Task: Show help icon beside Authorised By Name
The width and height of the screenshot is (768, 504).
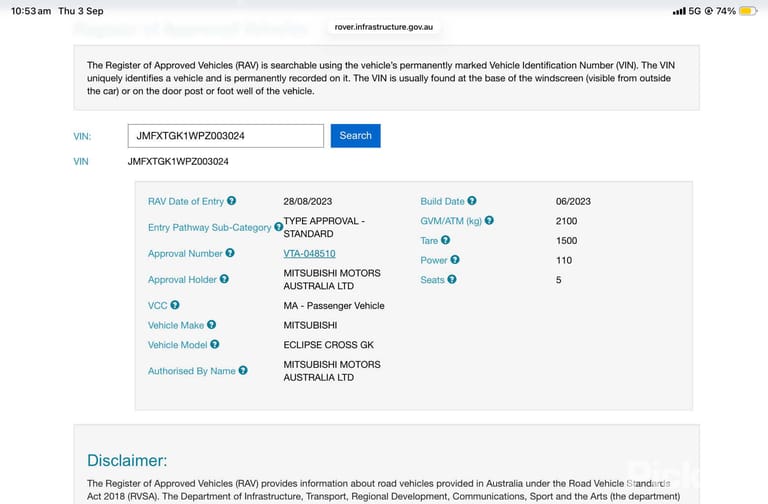Action: [x=243, y=371]
